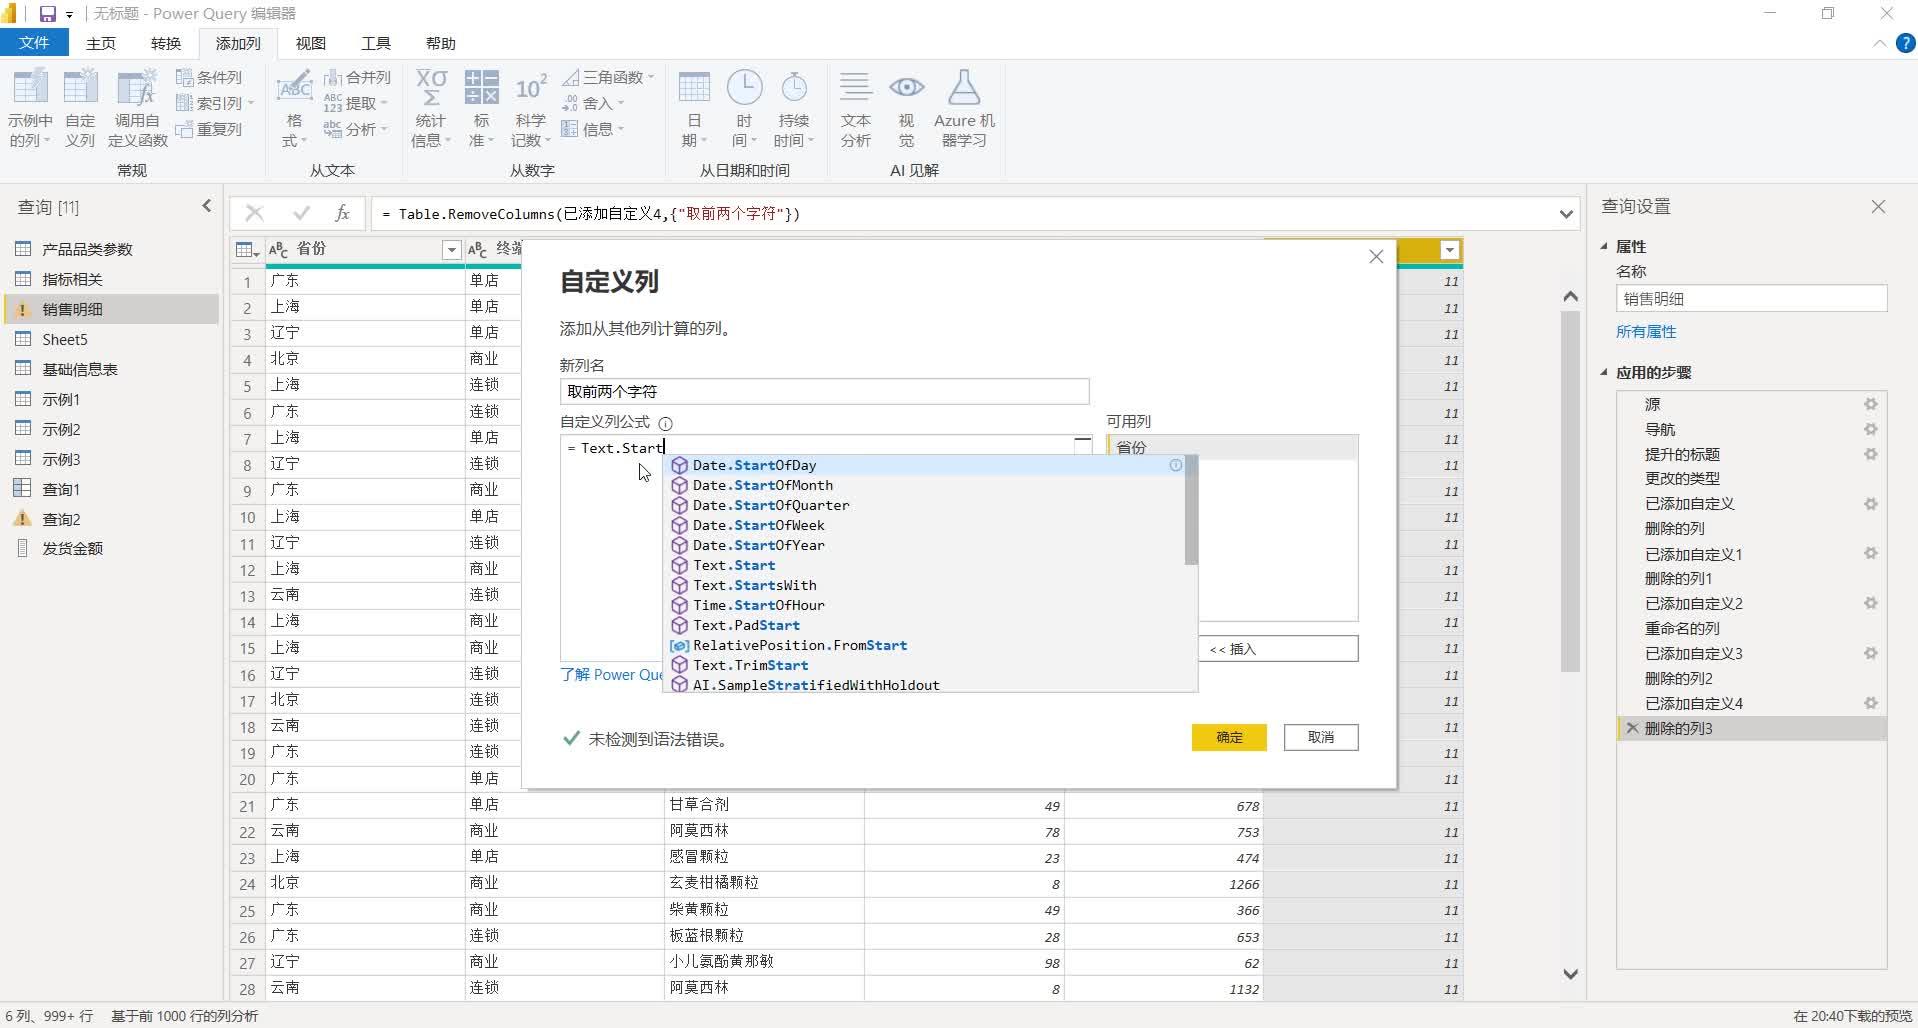This screenshot has height=1028, width=1918.
Task: Open the 文件 menu
Action: click(34, 43)
